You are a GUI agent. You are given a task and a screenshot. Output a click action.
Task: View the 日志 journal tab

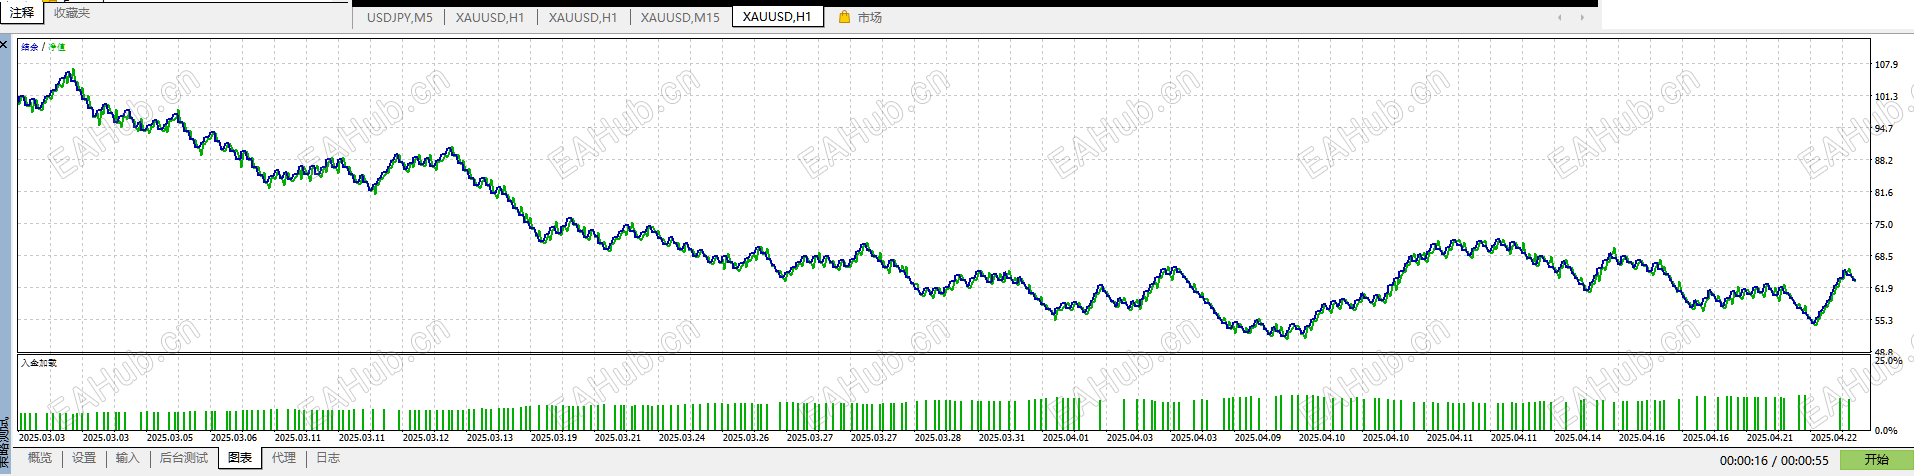[x=328, y=458]
